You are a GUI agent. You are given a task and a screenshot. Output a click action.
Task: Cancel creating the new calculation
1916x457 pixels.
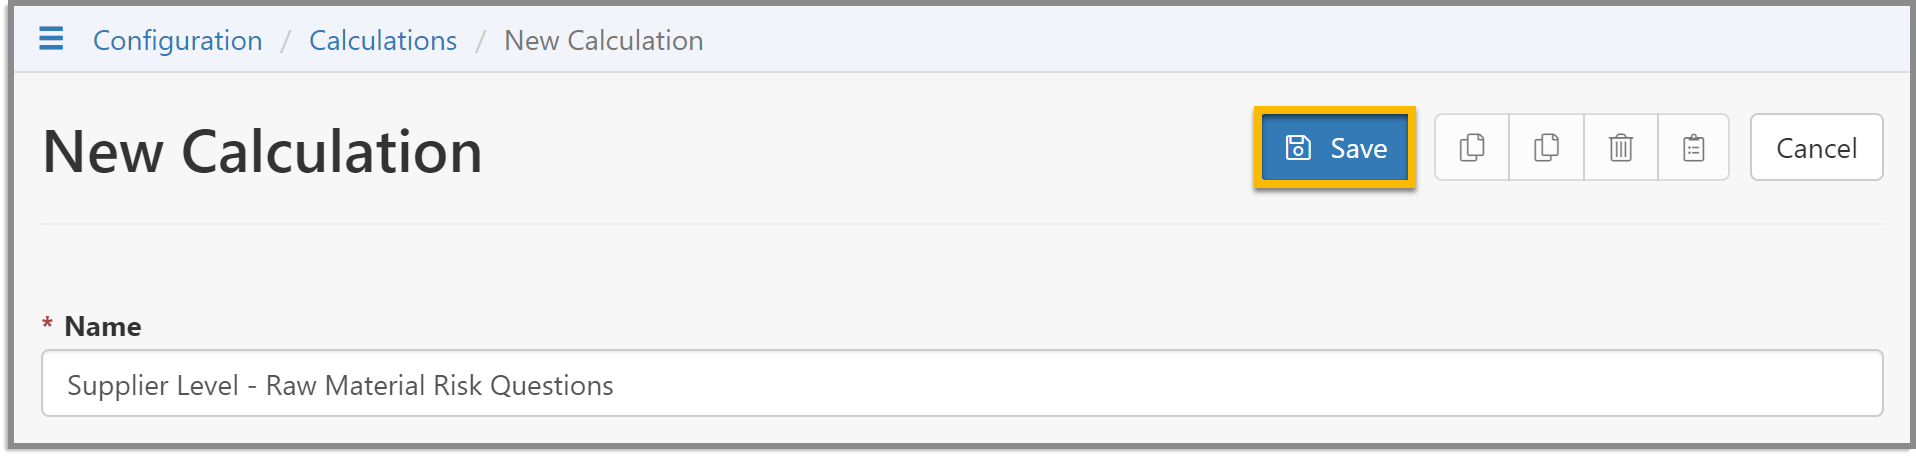[x=1816, y=148]
